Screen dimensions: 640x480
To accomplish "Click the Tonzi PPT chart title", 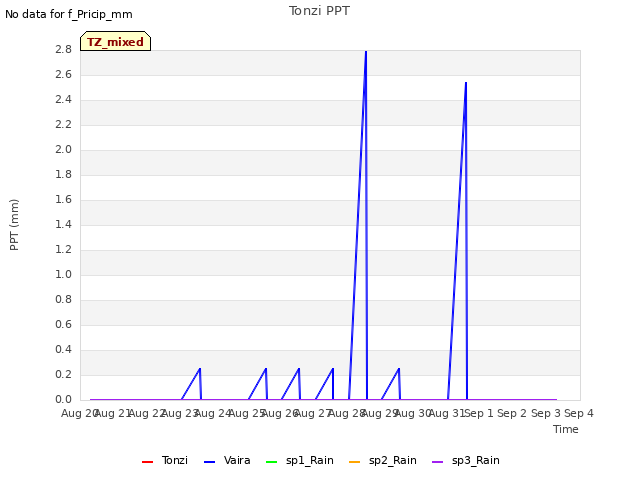I will coord(319,11).
